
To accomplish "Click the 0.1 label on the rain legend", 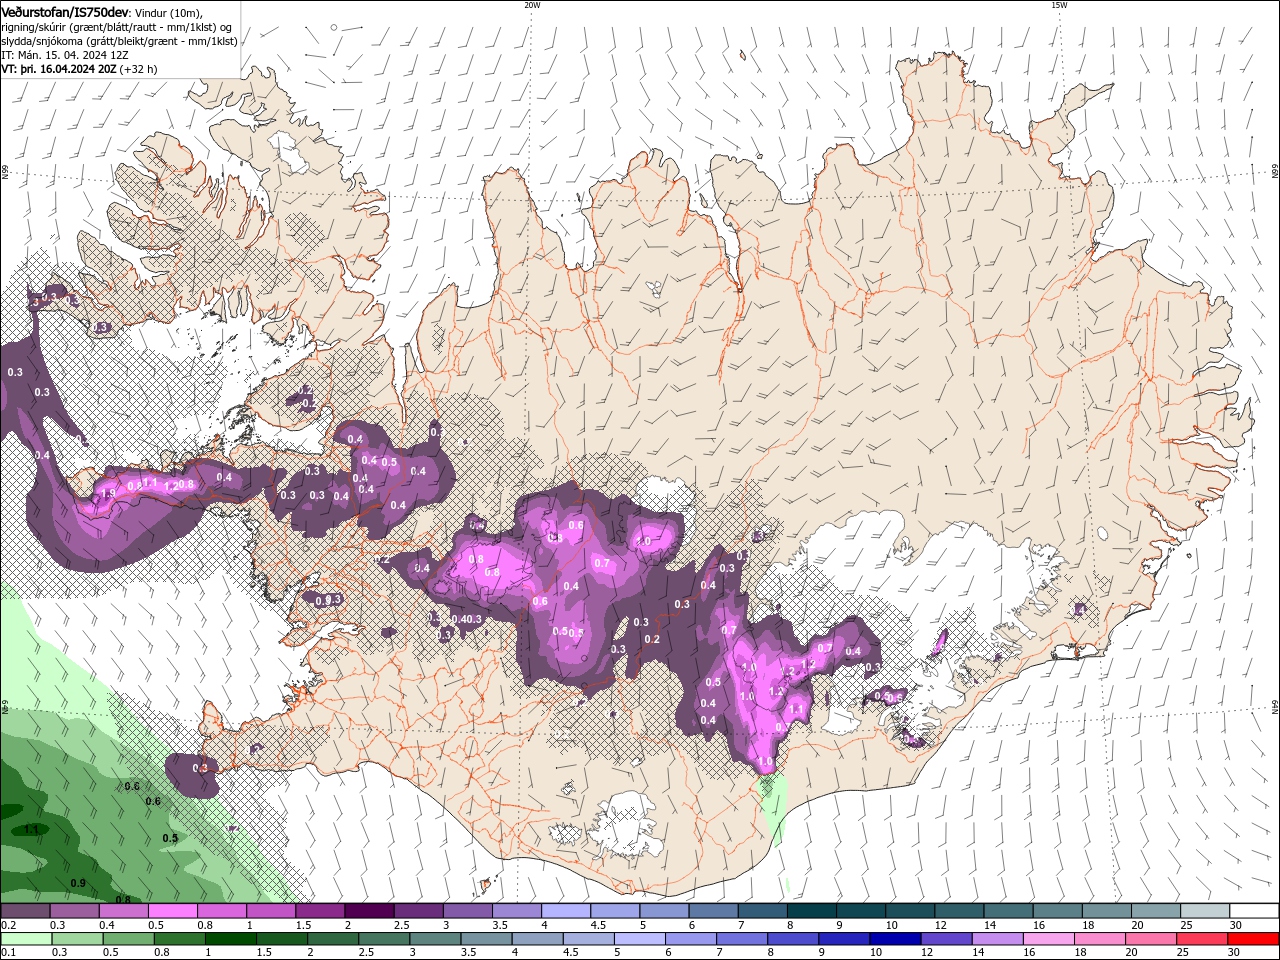I will pyautogui.click(x=7, y=953).
